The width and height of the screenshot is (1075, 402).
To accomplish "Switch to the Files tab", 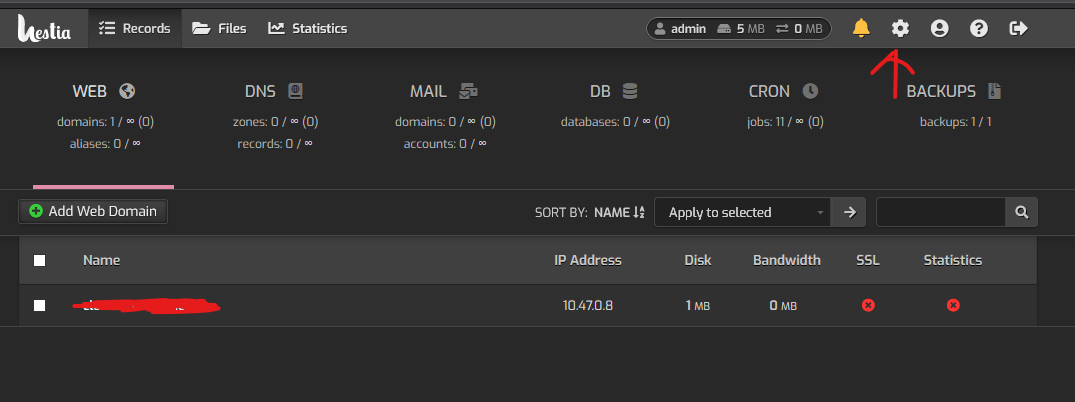I will tap(219, 28).
